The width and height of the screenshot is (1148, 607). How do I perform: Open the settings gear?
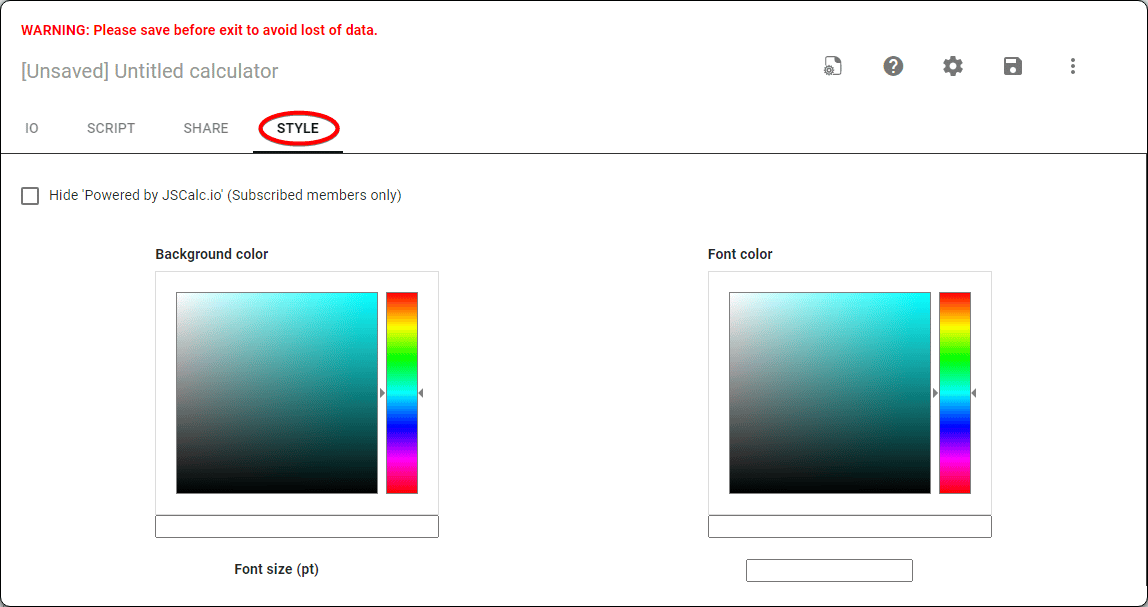click(953, 65)
